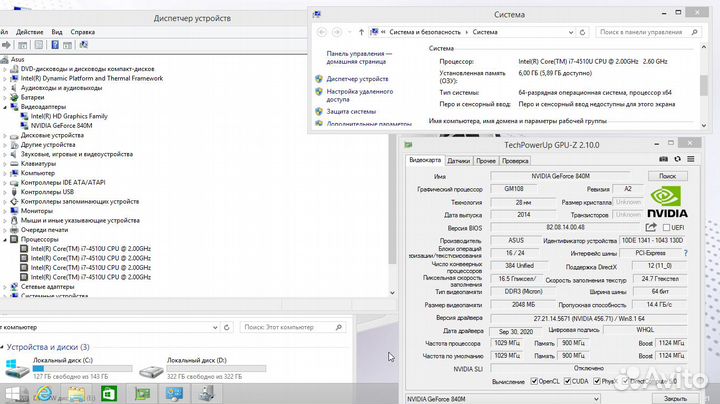Switch to the Прочее tab in GPU-Z
Screen dimensions: 720x404
pos(486,161)
